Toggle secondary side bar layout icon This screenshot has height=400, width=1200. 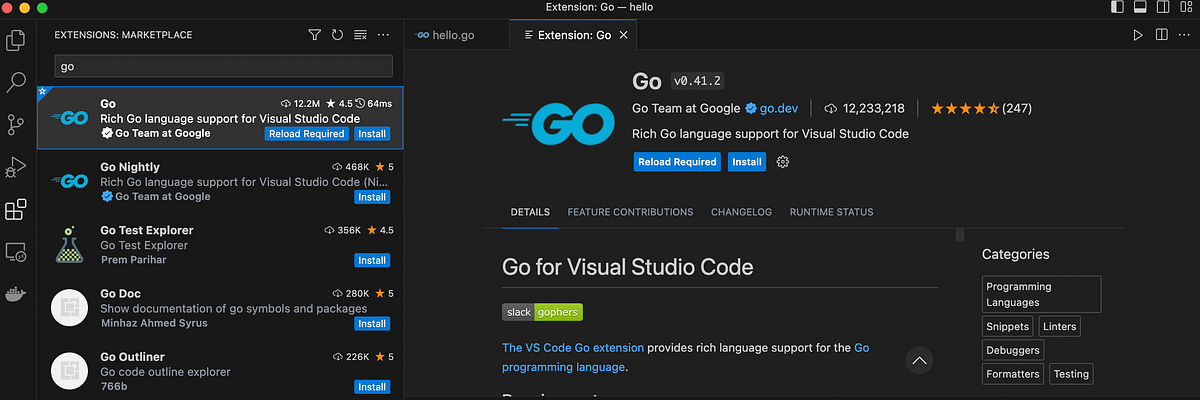(1164, 8)
